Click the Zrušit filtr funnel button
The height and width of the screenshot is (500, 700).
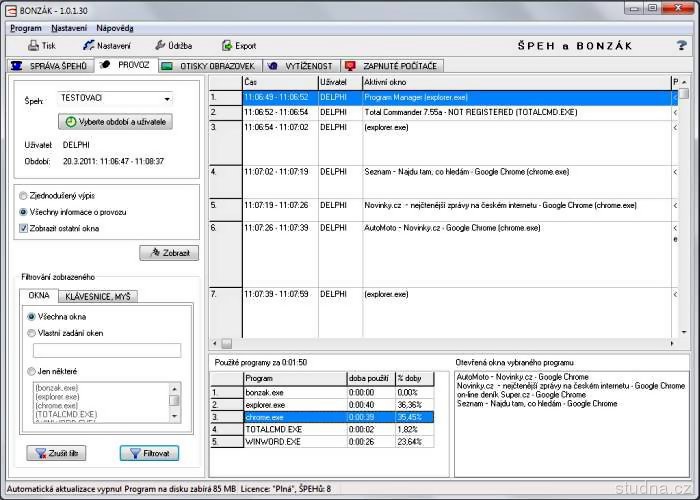click(x=56, y=453)
